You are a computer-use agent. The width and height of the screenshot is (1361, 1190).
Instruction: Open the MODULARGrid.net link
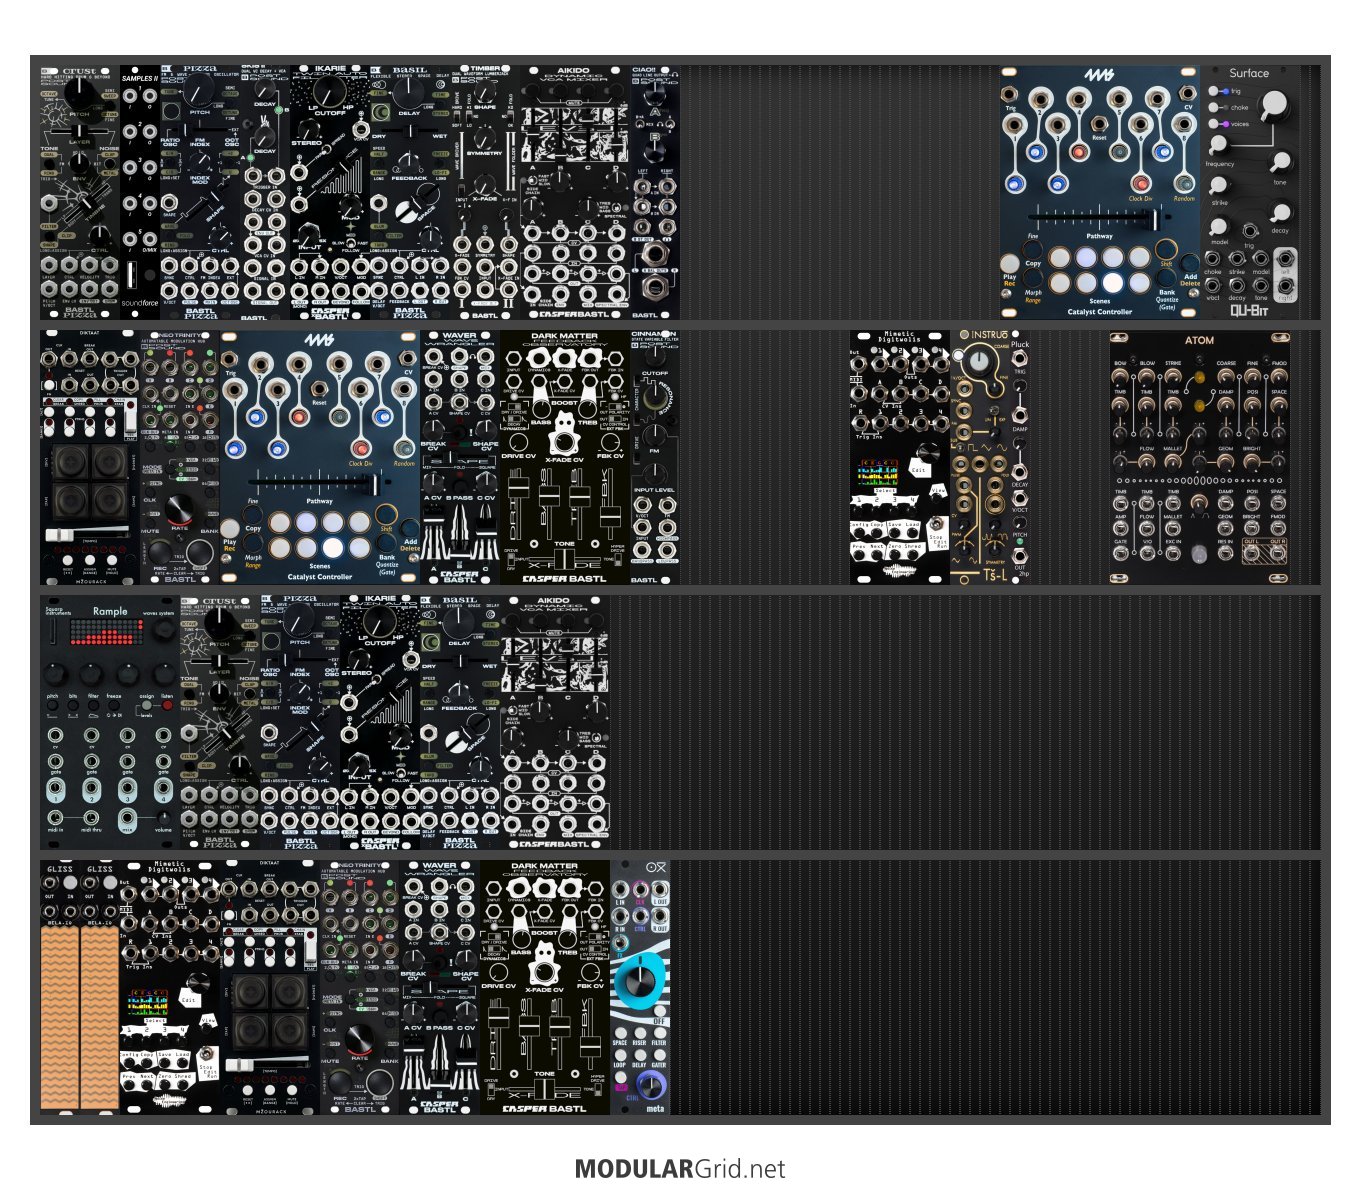click(x=680, y=1168)
